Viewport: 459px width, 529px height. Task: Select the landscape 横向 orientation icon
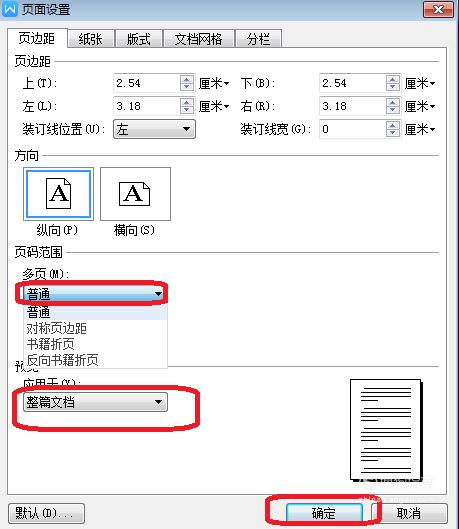coord(135,194)
